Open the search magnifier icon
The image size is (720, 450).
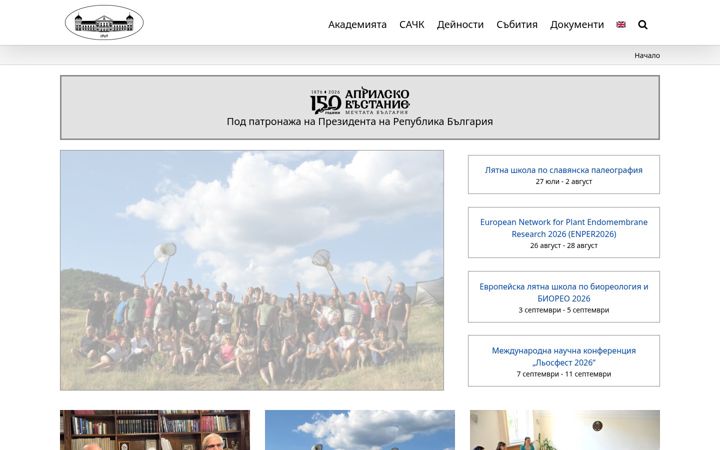(x=643, y=25)
